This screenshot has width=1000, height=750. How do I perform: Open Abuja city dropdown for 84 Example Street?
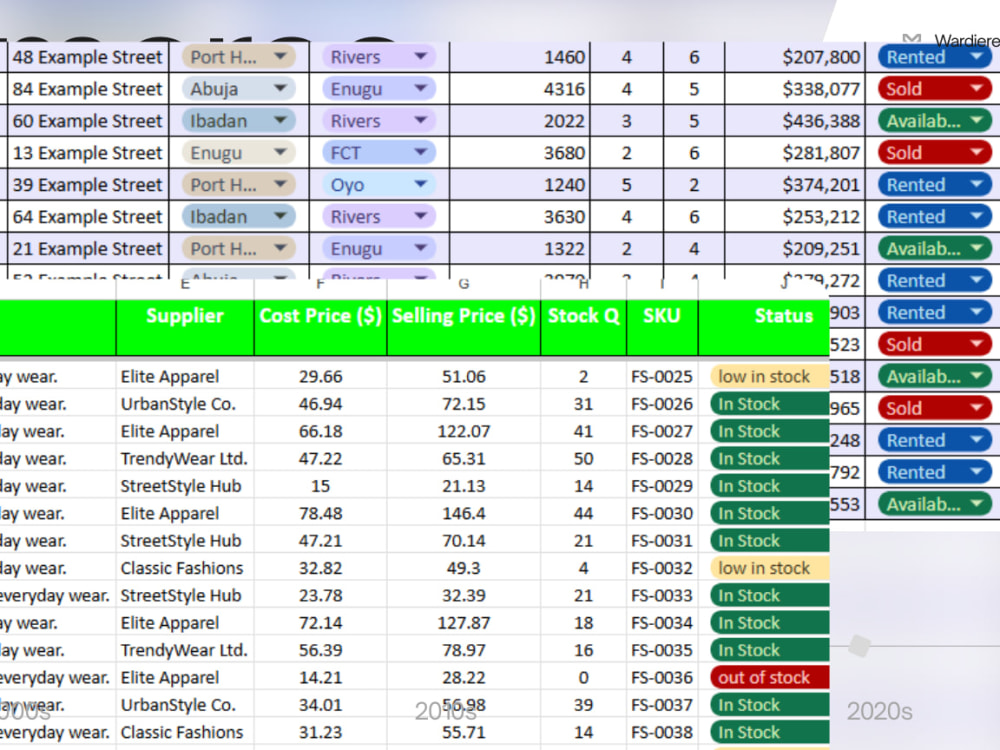click(239, 89)
